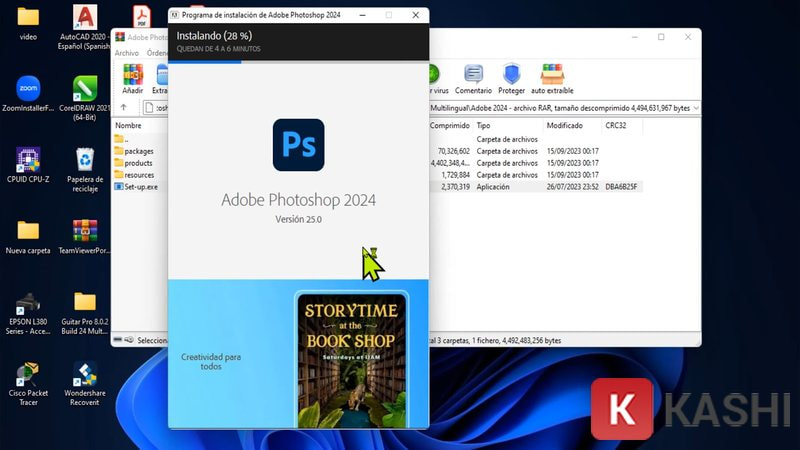The width and height of the screenshot is (800, 450).
Task: Click Proteger shield icon in WinRAR
Action: pyautogui.click(x=511, y=79)
